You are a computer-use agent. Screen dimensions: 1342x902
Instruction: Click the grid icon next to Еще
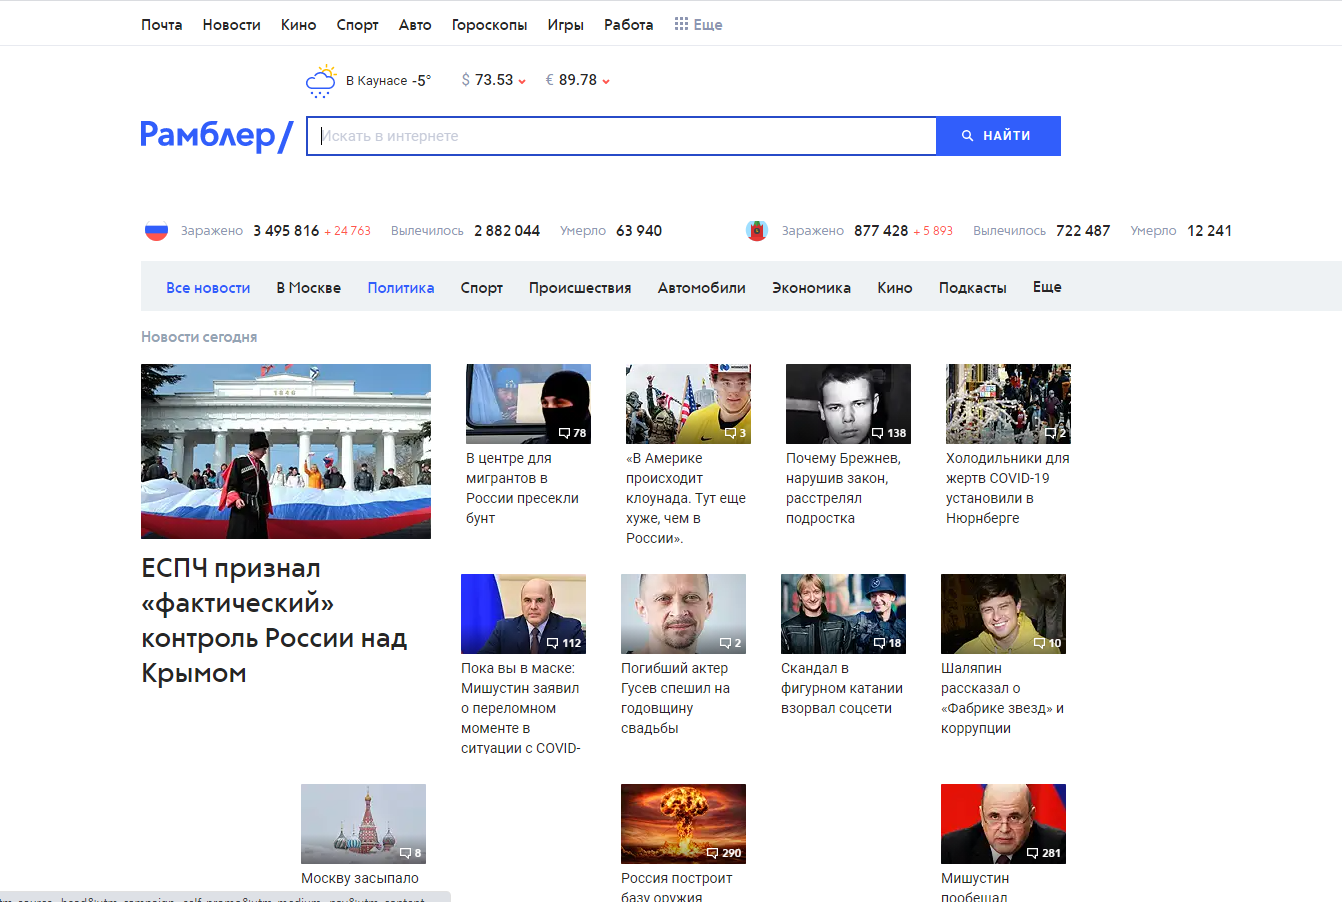tap(681, 24)
